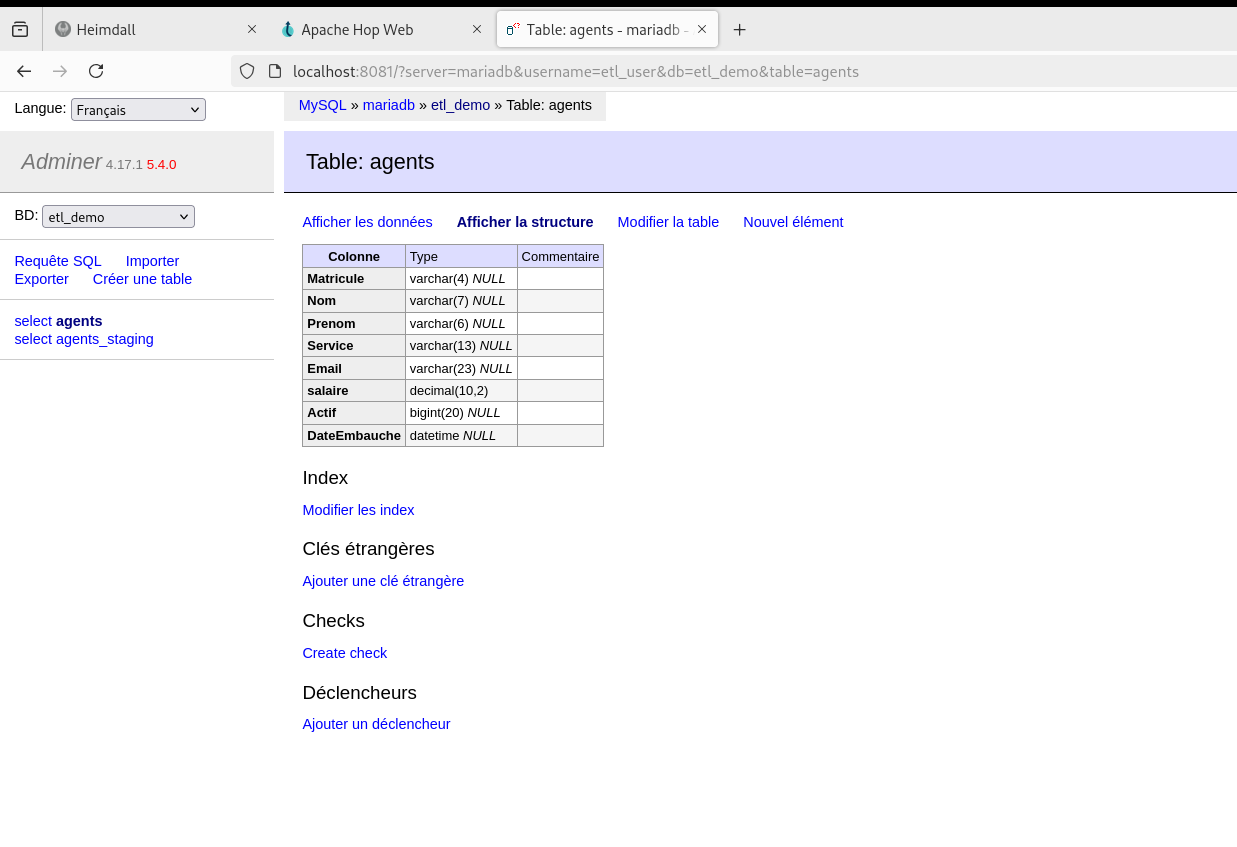Open the BD database dropdown
The image size is (1237, 847).
point(118,217)
